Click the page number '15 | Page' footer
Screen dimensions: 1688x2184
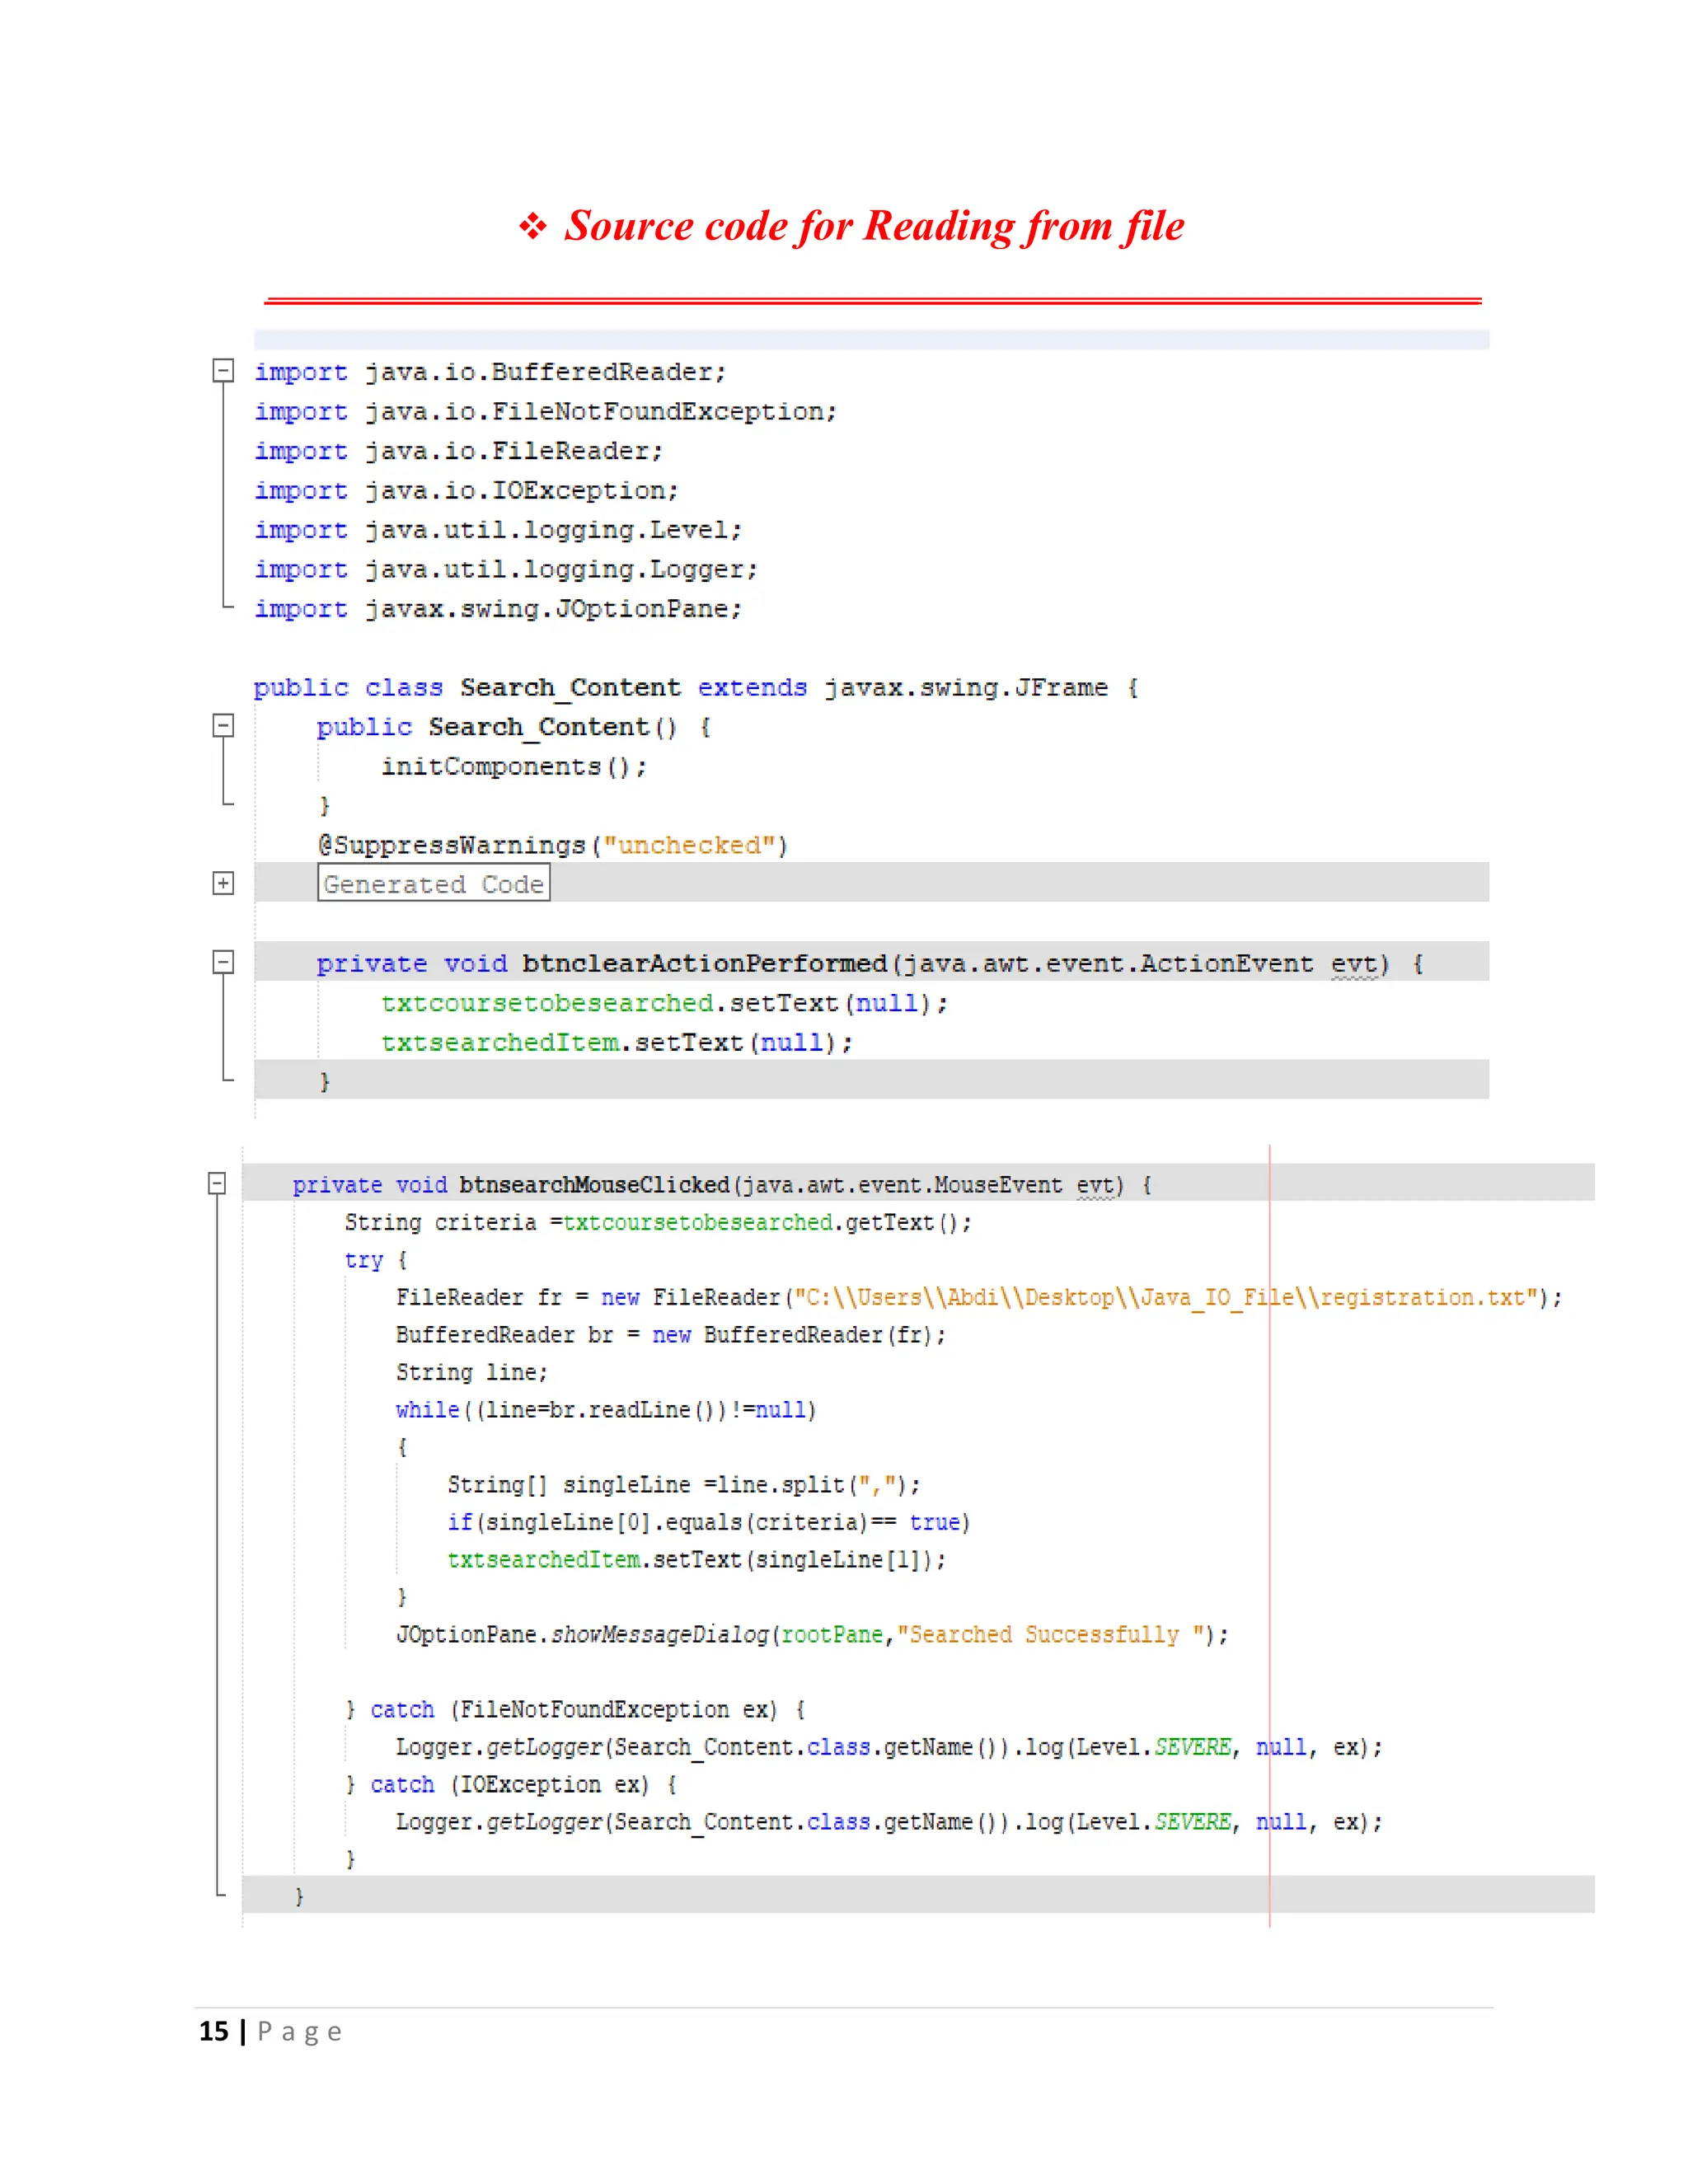pos(270,2031)
